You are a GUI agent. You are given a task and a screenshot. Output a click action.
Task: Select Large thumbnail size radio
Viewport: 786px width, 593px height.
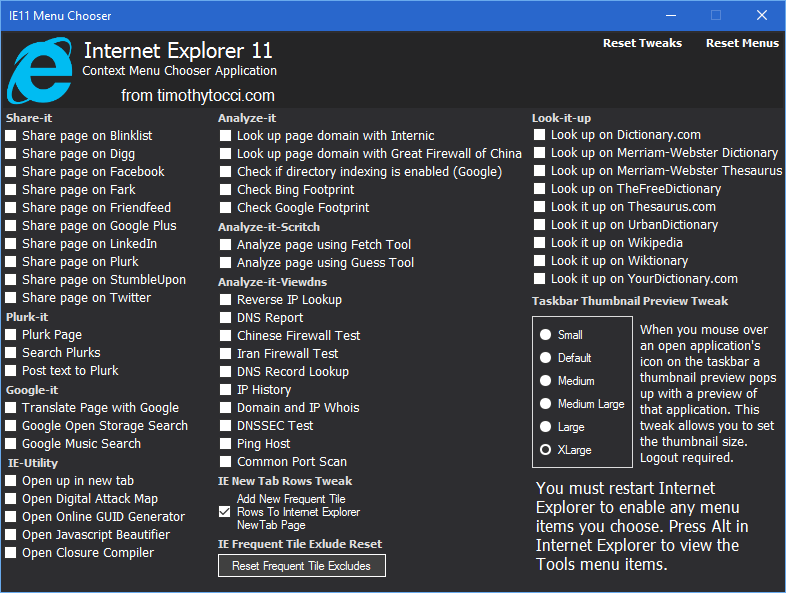pyautogui.click(x=545, y=427)
